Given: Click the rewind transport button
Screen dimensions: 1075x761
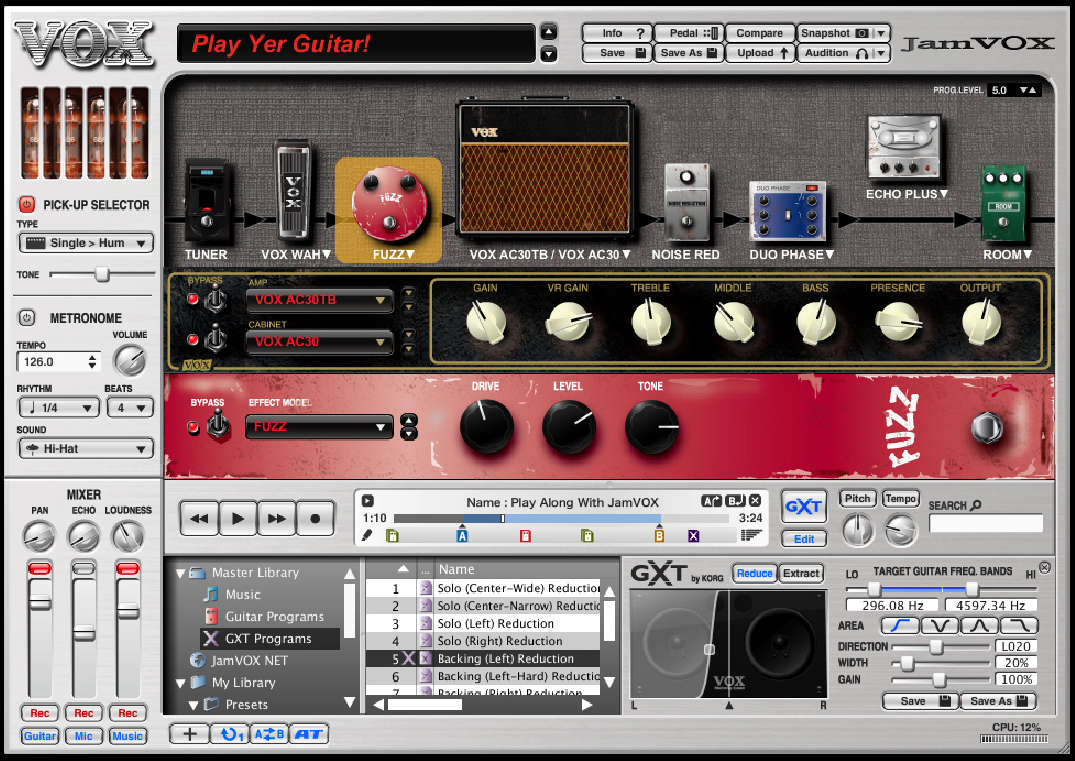Looking at the screenshot, I should pos(200,518).
